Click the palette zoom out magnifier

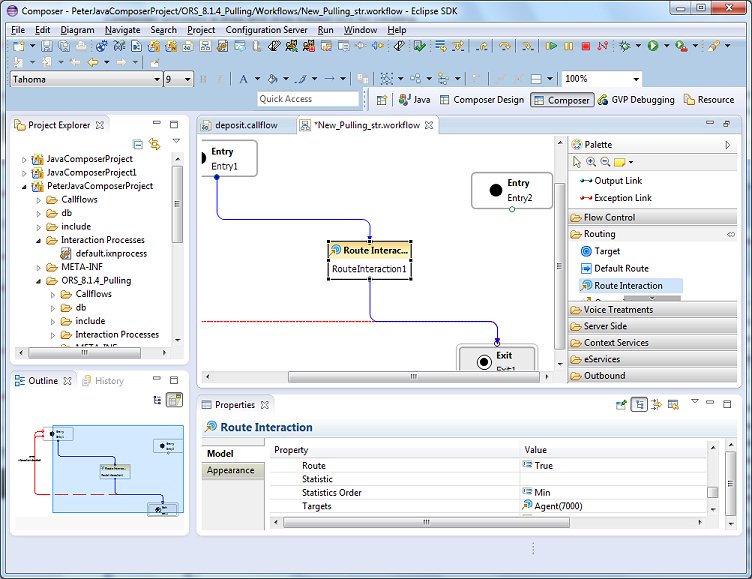[x=605, y=162]
